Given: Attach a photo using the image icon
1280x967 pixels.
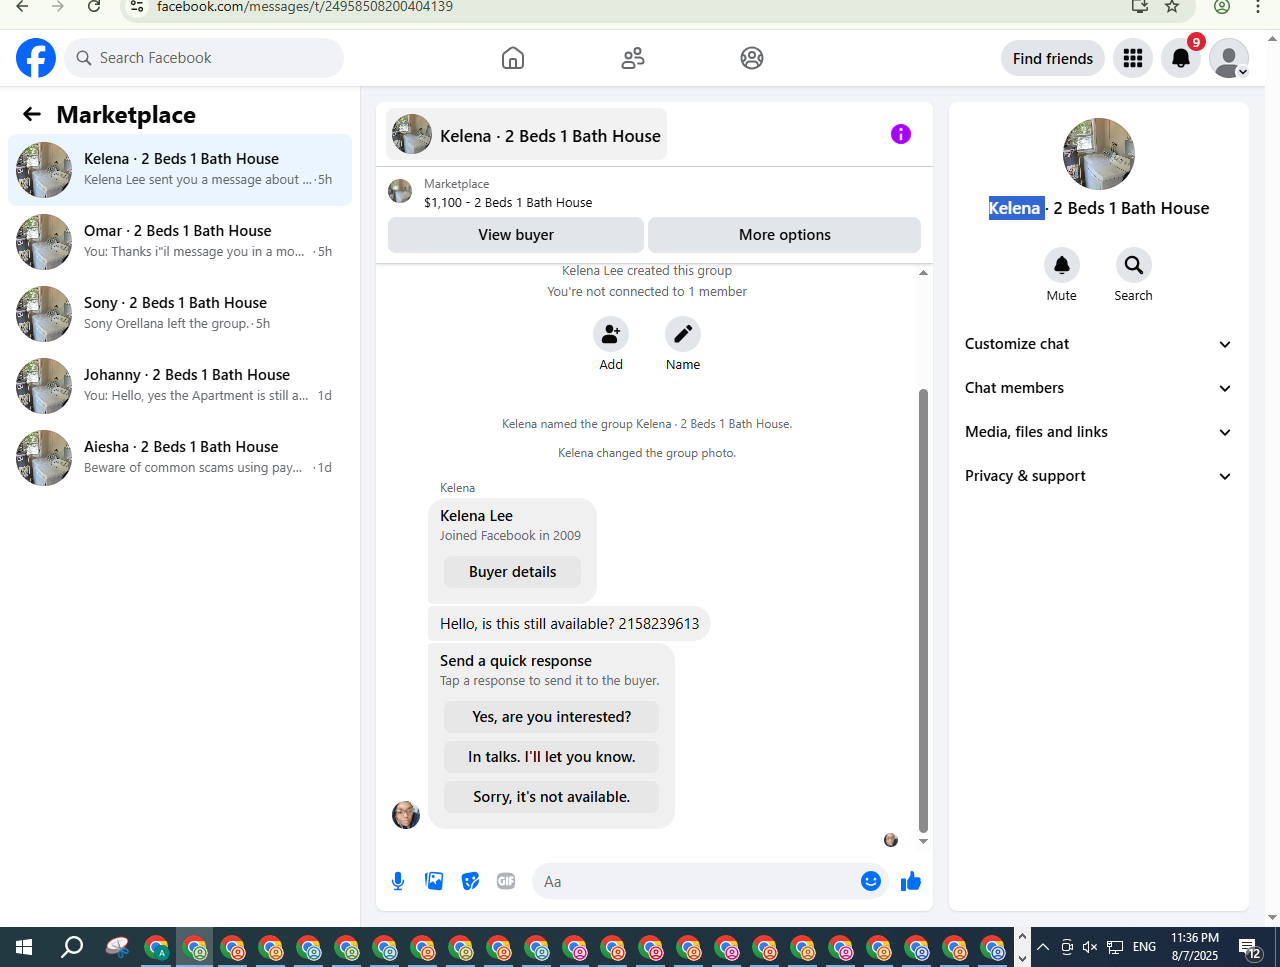Looking at the screenshot, I should coord(434,881).
